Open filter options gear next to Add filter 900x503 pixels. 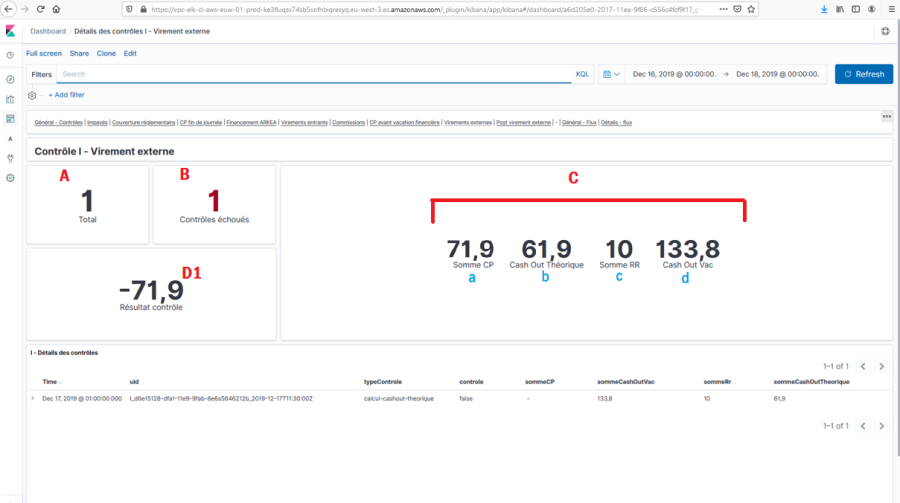point(33,95)
